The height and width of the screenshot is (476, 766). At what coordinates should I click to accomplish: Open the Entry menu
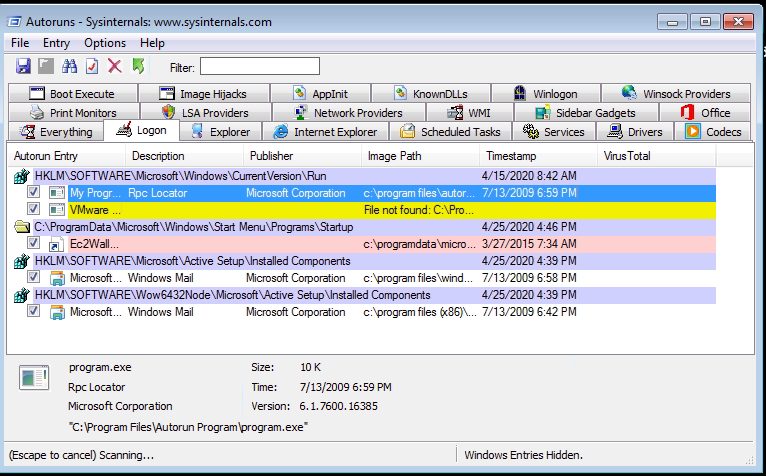[56, 43]
